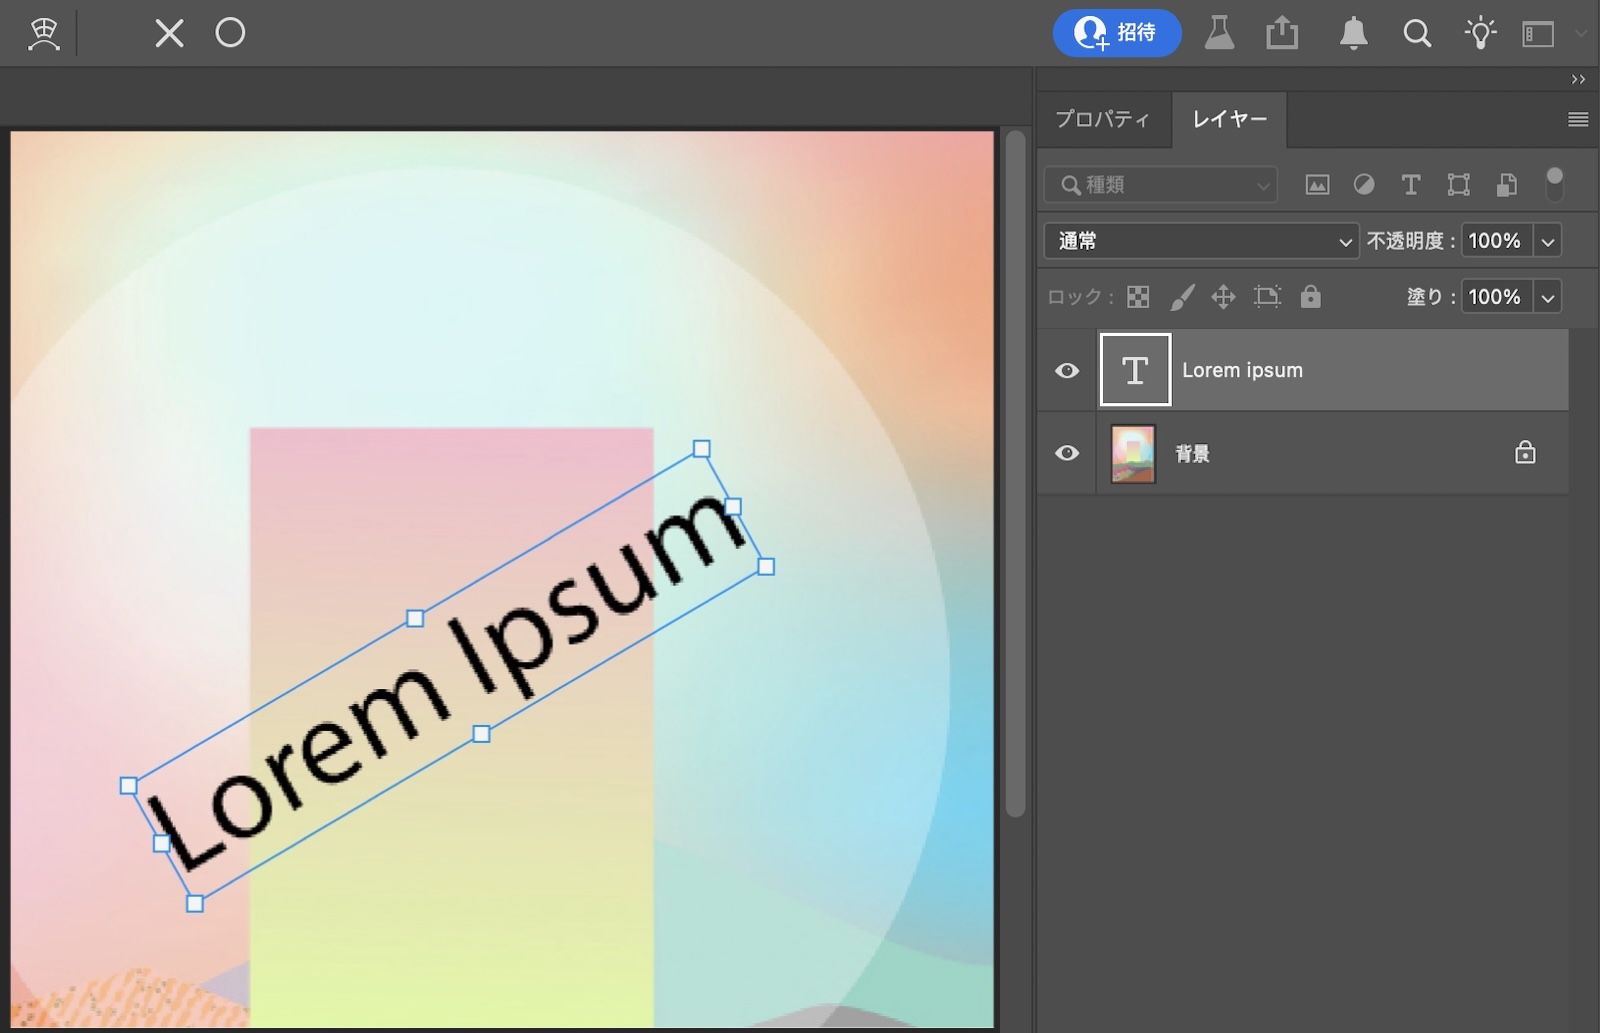Click the right edge middle text box handle
The height and width of the screenshot is (1033, 1600).
[733, 507]
